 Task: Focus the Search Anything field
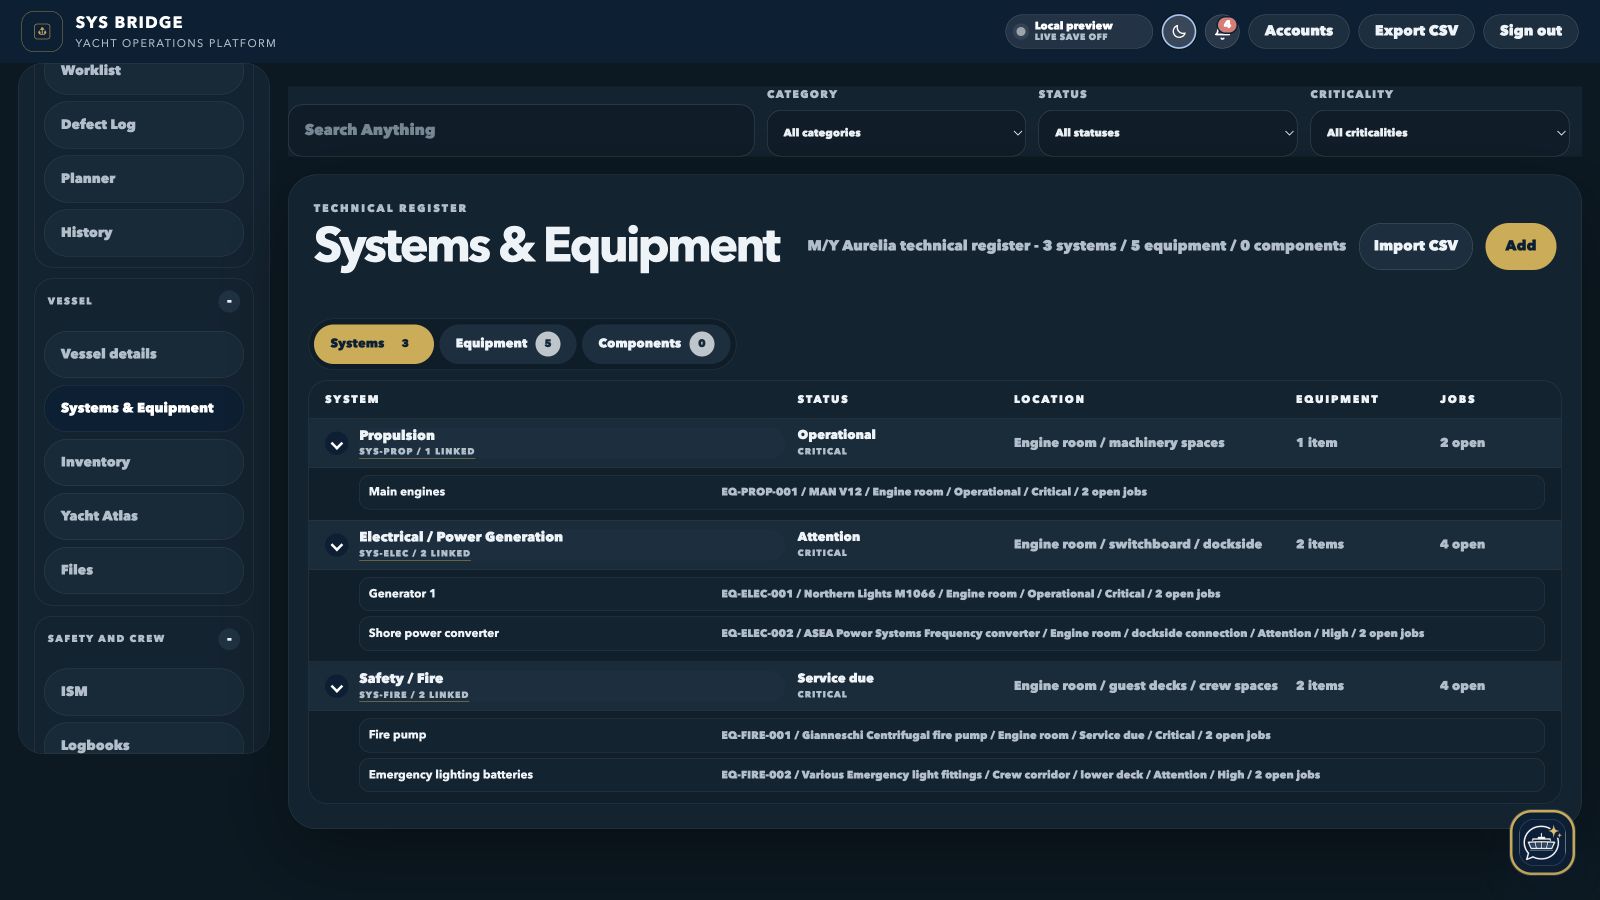click(x=521, y=130)
